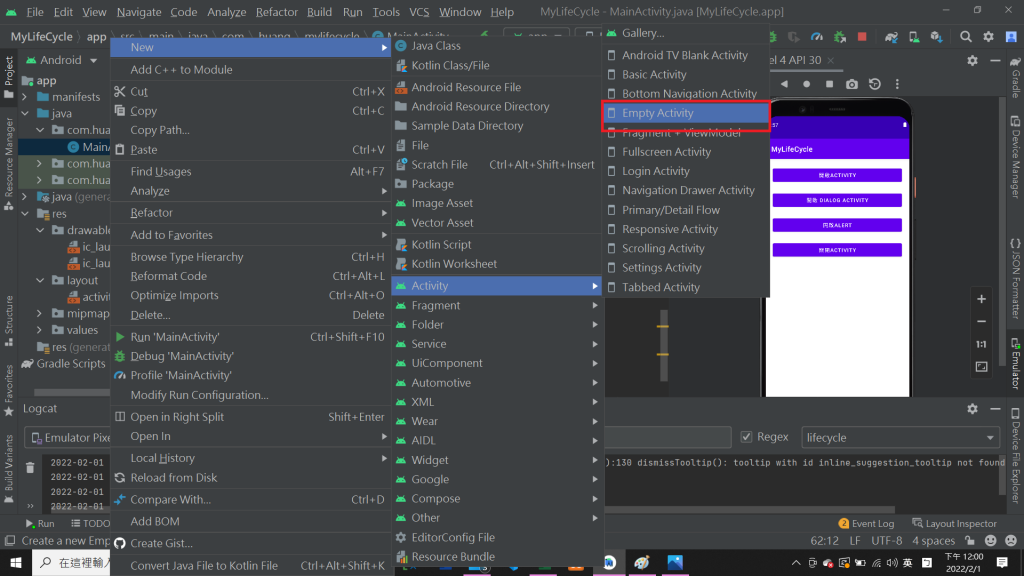1024x576 pixels.
Task: Click the emulator screenshot camera icon
Action: [x=852, y=84]
